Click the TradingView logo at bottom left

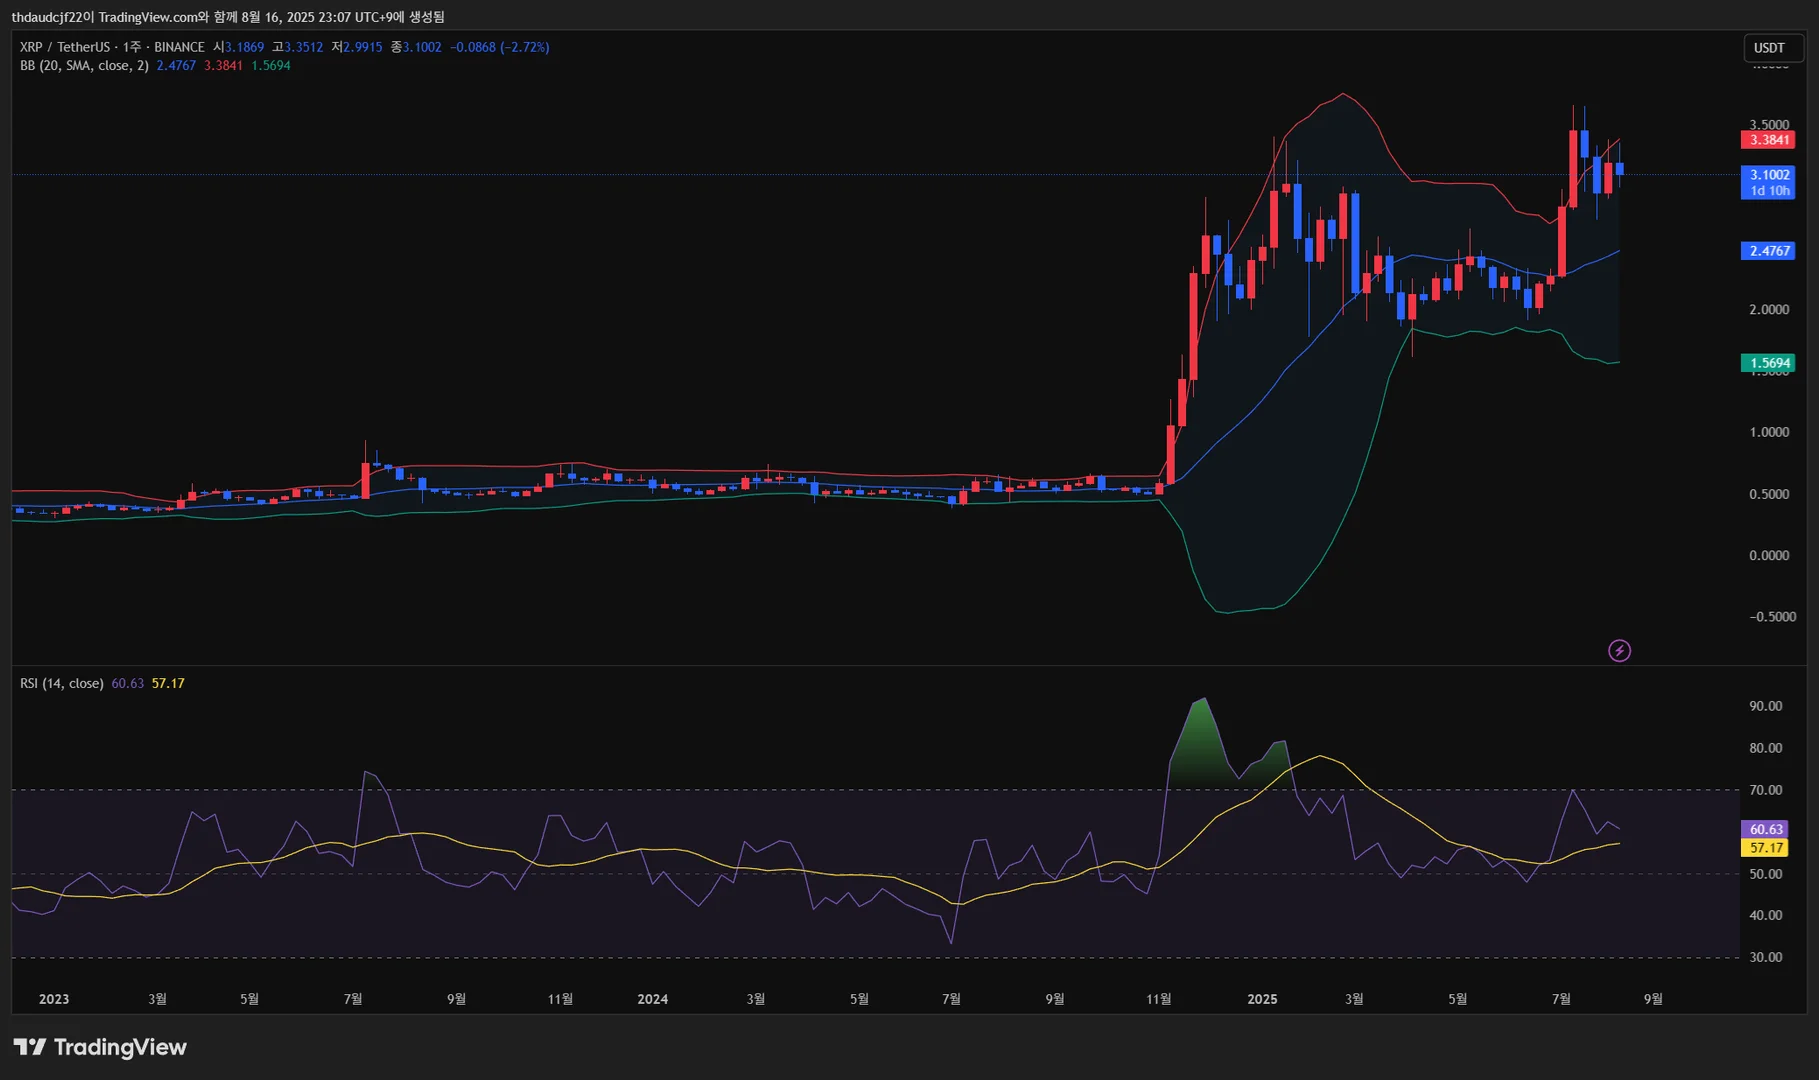(x=100, y=1047)
